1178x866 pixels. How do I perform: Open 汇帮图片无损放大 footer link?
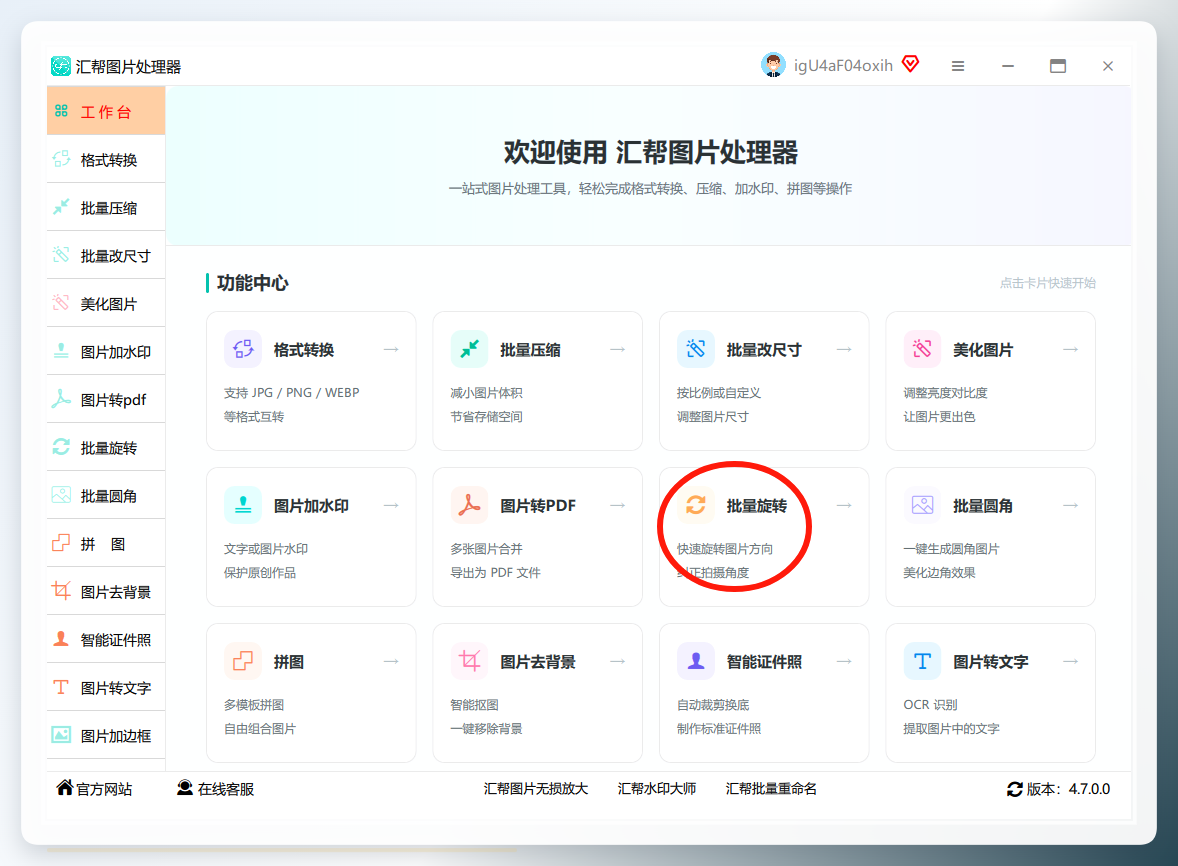tap(536, 789)
